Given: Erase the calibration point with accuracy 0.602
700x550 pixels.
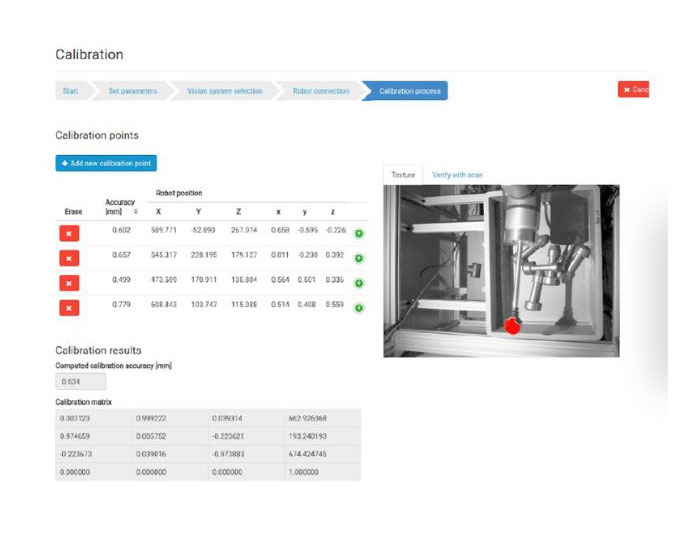Looking at the screenshot, I should coord(68,233).
